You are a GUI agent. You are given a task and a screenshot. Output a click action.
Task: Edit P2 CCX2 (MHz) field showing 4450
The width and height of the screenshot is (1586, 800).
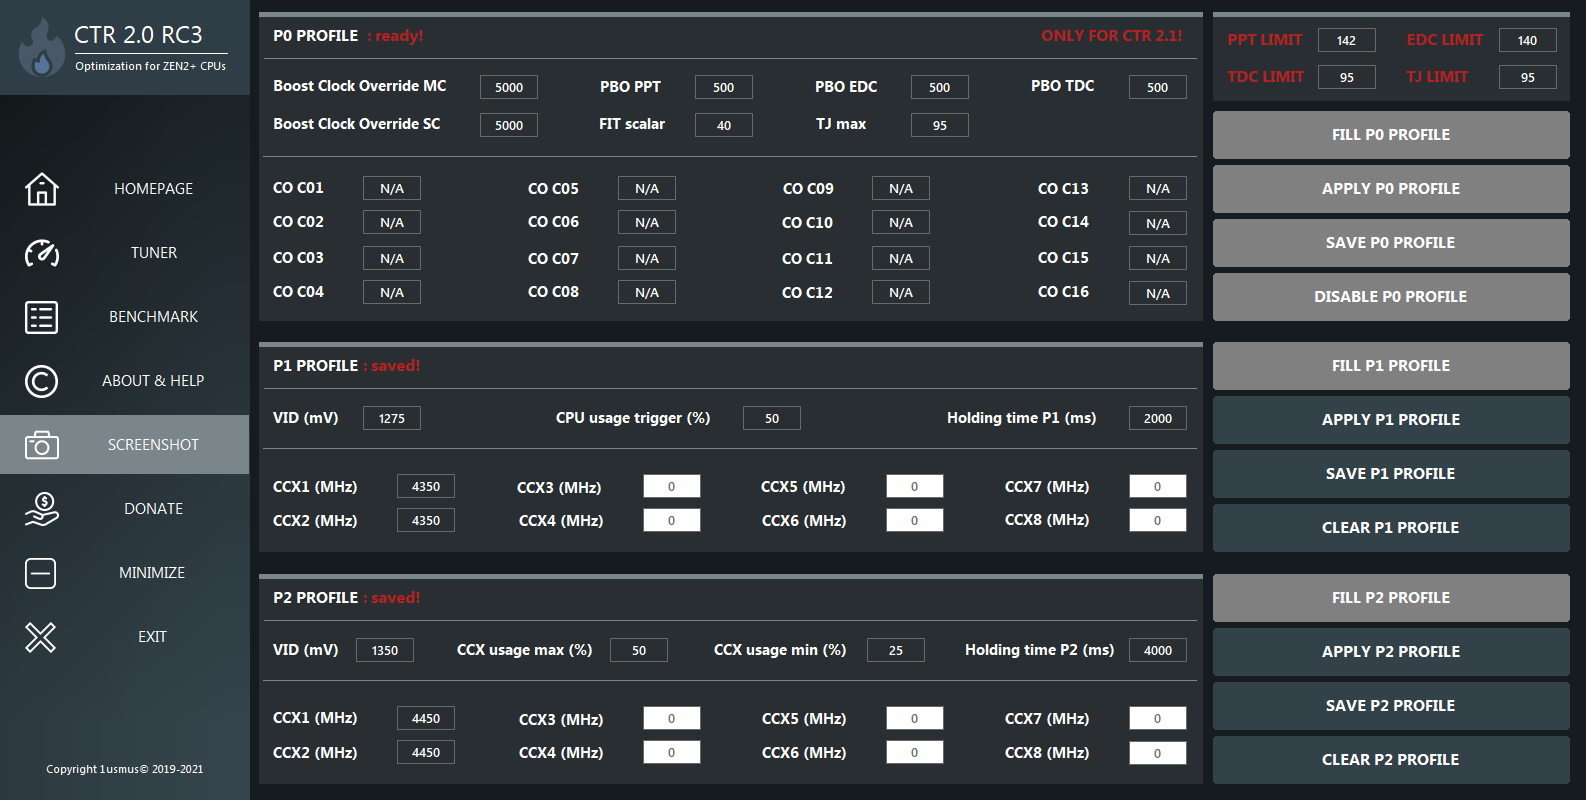426,752
